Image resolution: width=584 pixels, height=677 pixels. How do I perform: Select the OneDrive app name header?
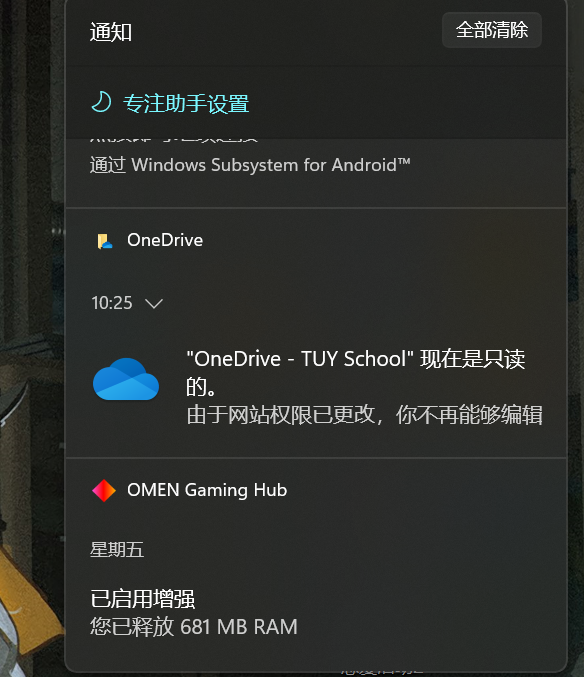click(x=165, y=240)
